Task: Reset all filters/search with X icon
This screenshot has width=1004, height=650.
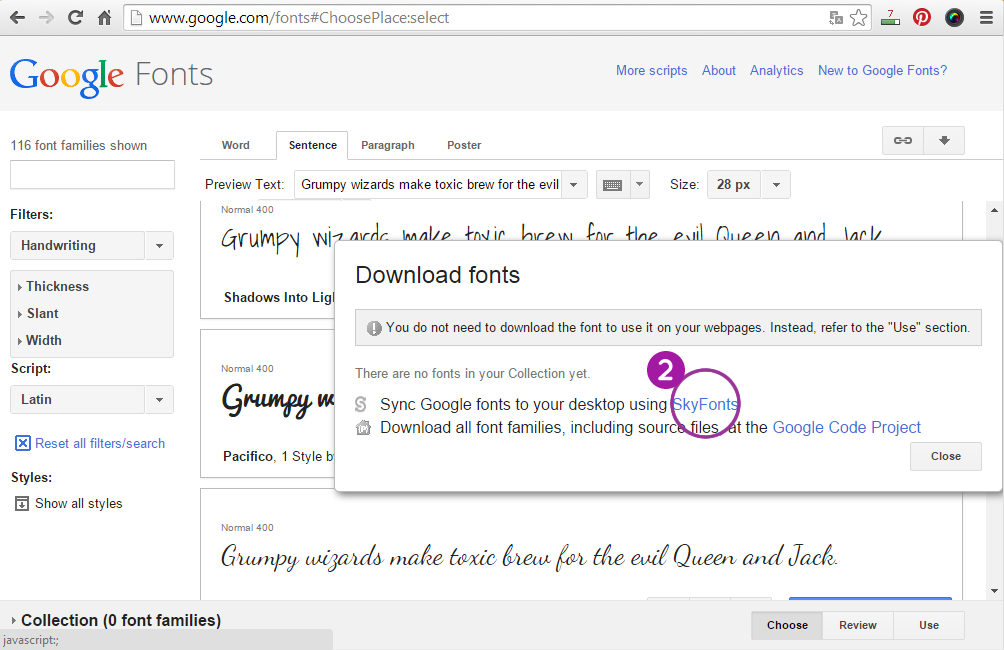Action: point(23,443)
